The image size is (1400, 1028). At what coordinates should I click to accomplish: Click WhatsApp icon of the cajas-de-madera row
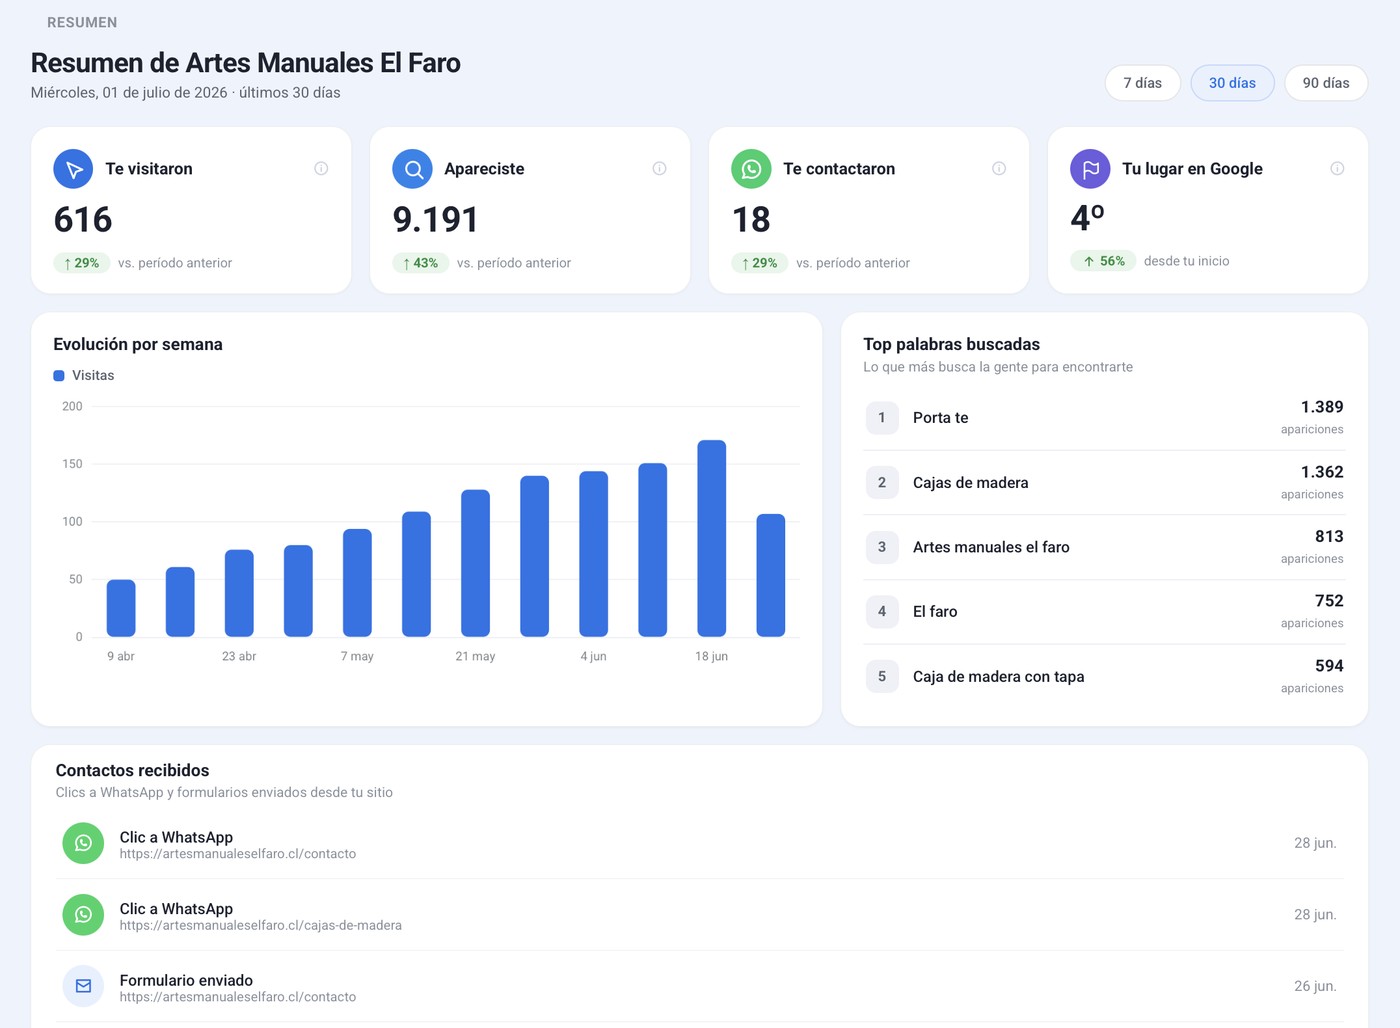83,915
